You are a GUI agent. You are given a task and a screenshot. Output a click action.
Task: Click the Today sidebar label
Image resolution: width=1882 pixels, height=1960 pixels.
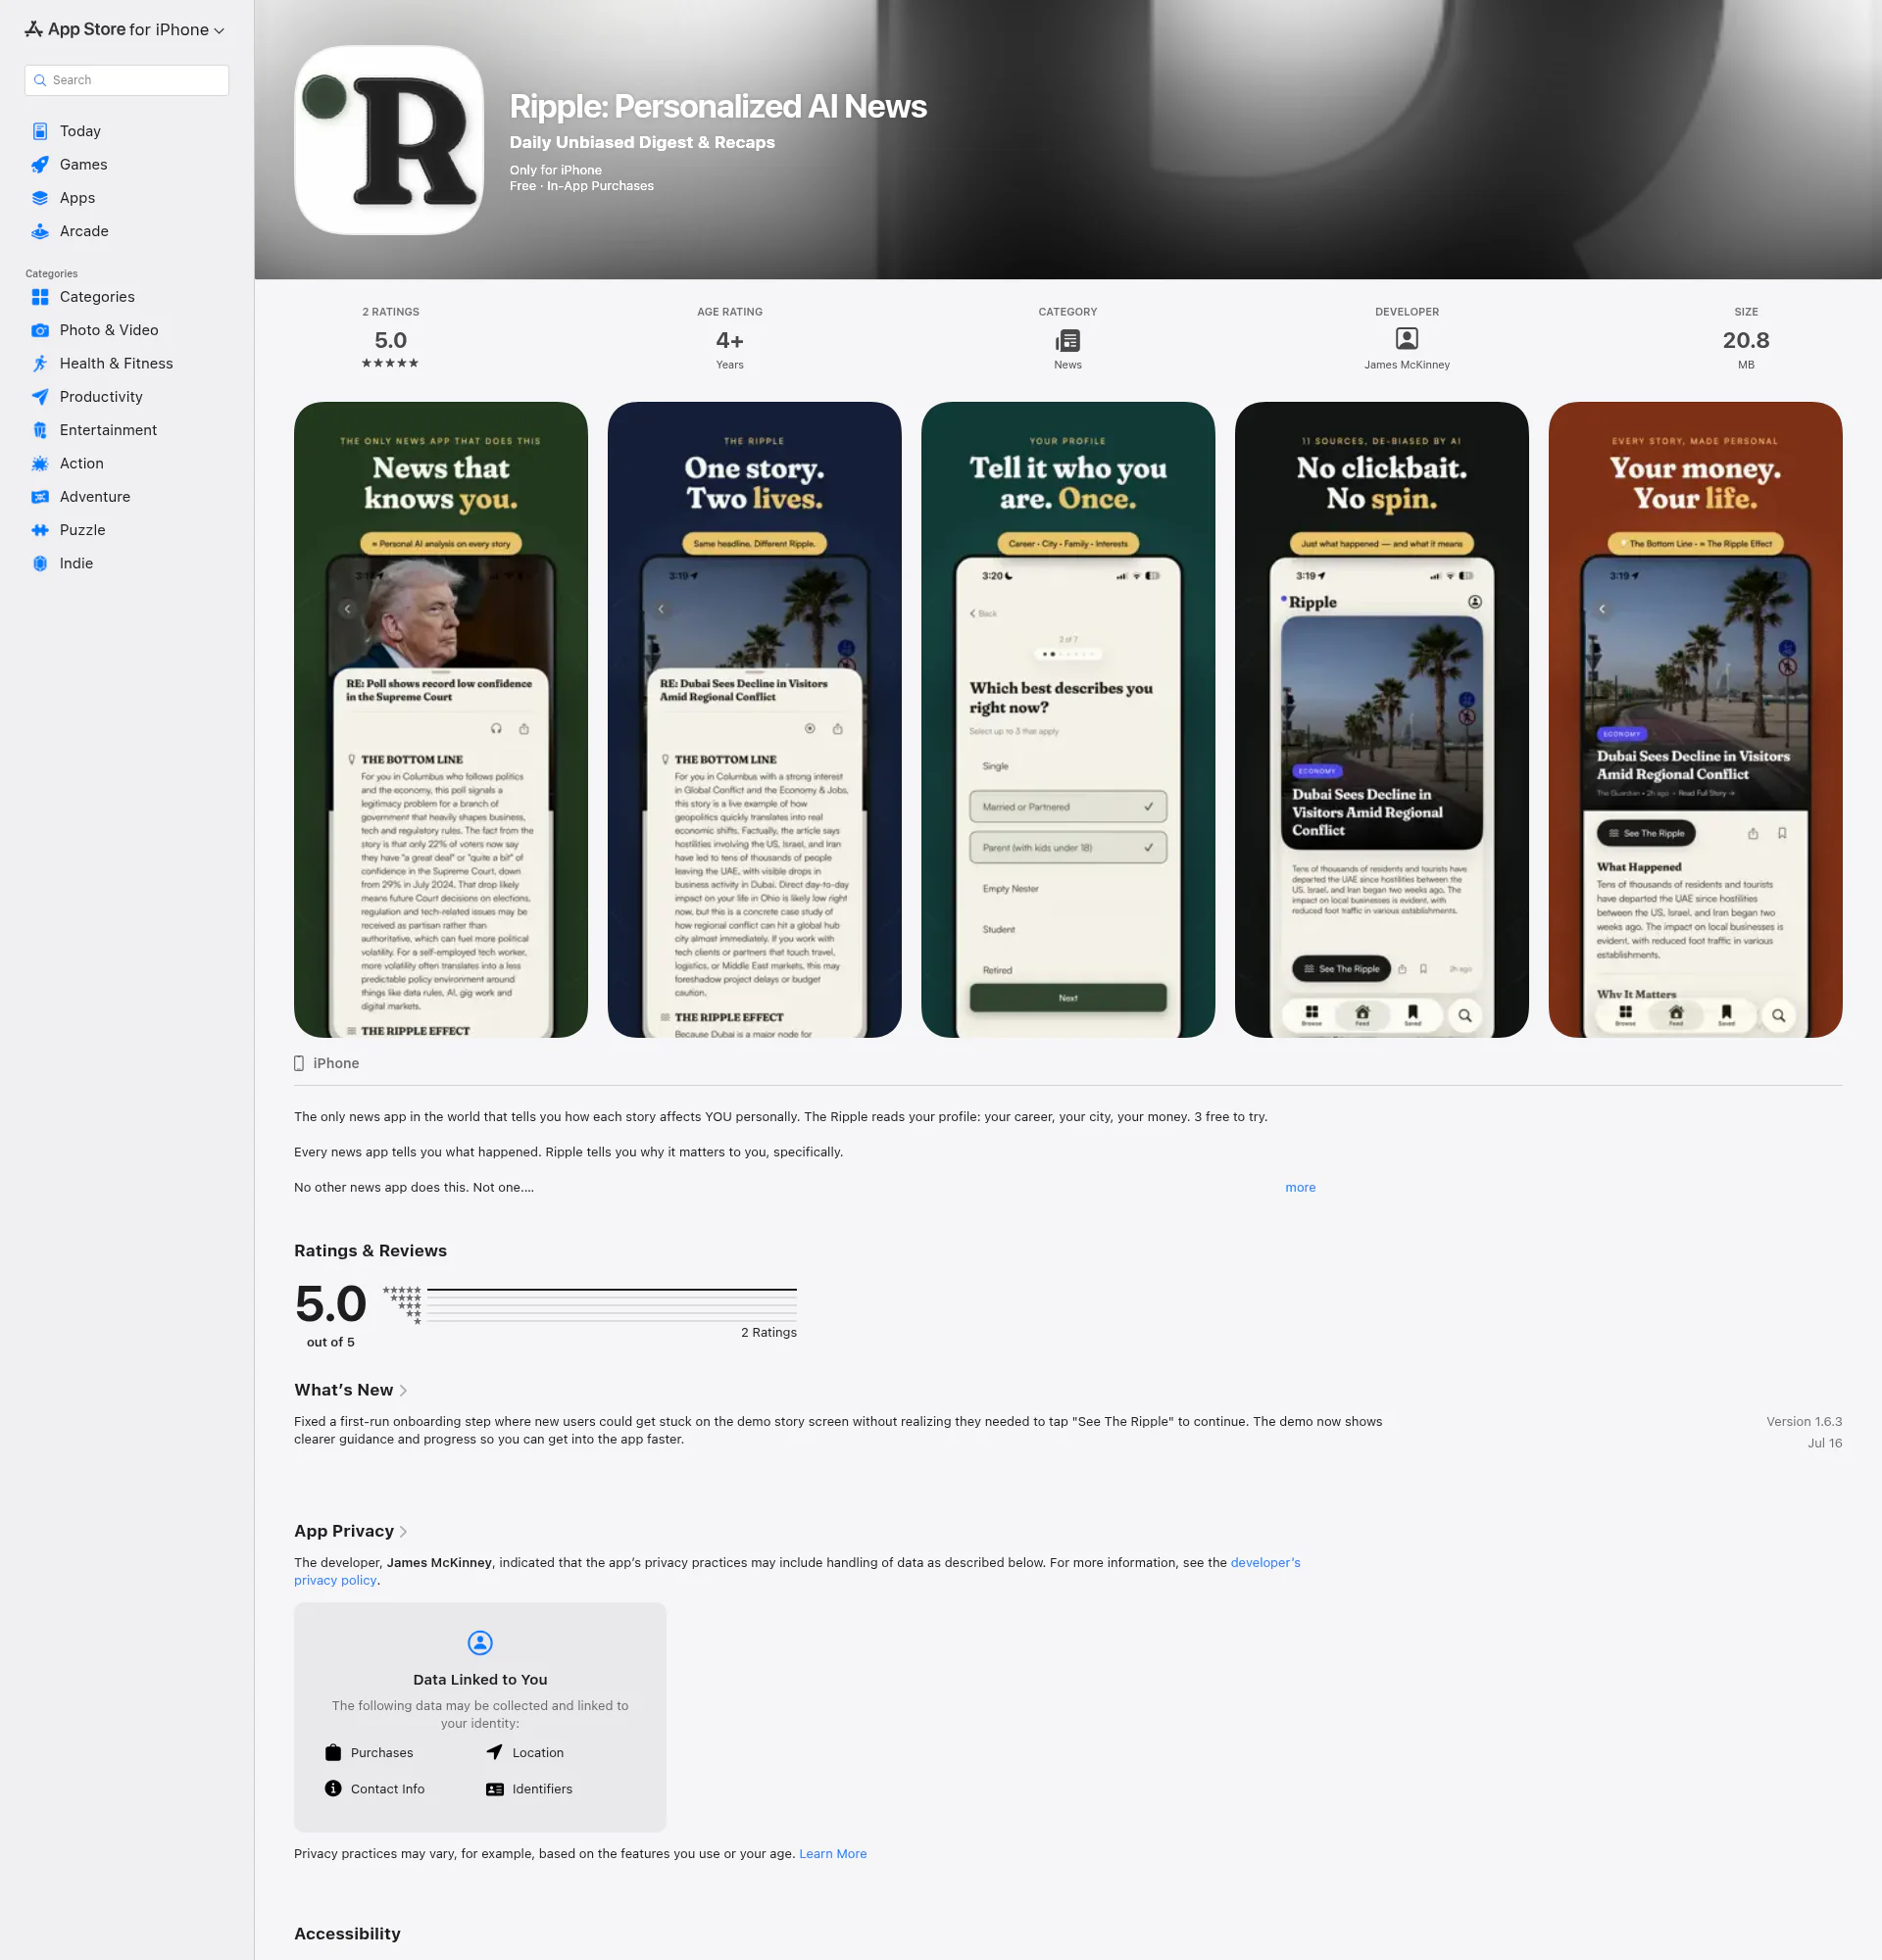80,131
